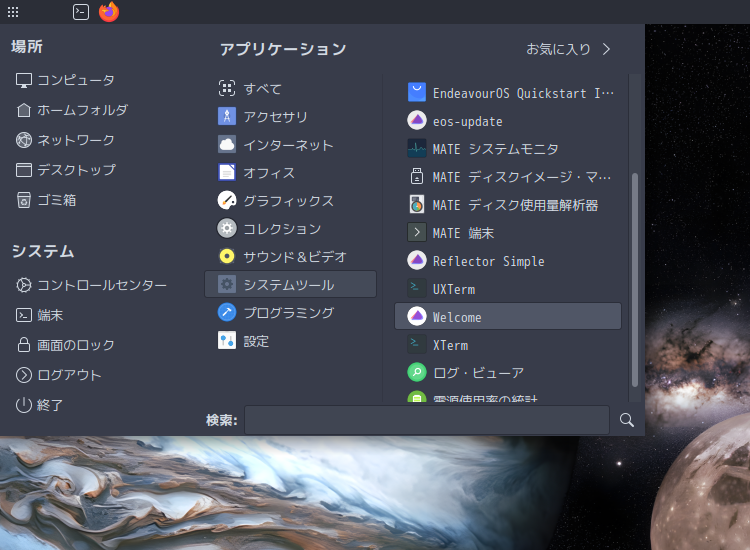Click "MATE ディスク使用量解析器" text
The width and height of the screenshot is (750, 550).
515,205
